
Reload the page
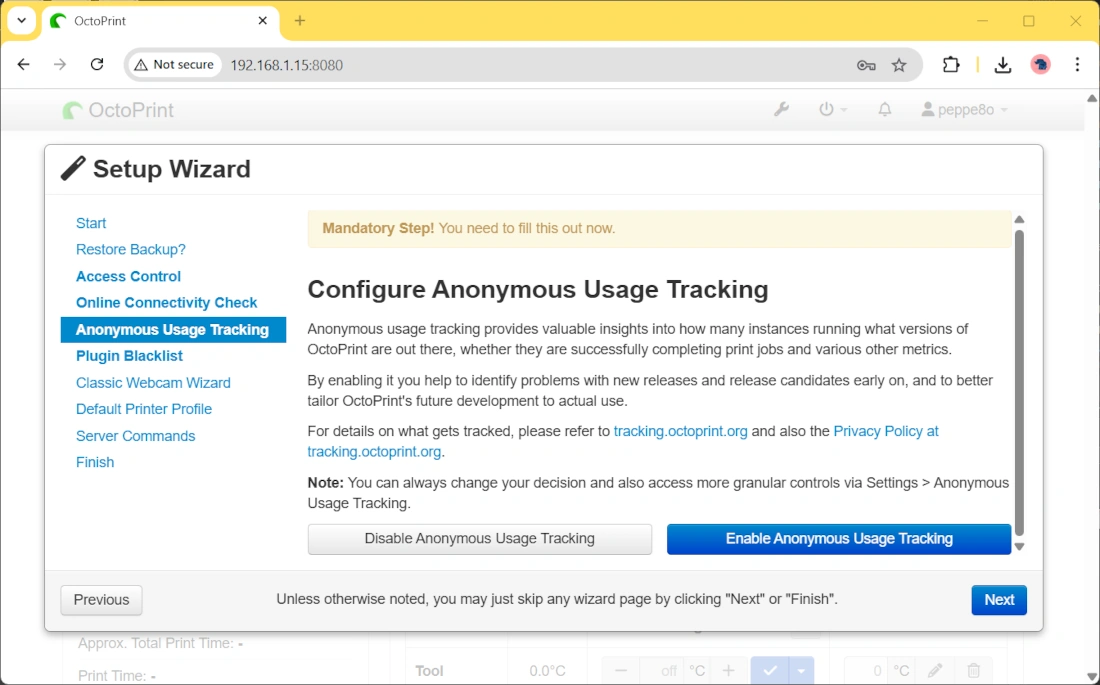tap(97, 65)
